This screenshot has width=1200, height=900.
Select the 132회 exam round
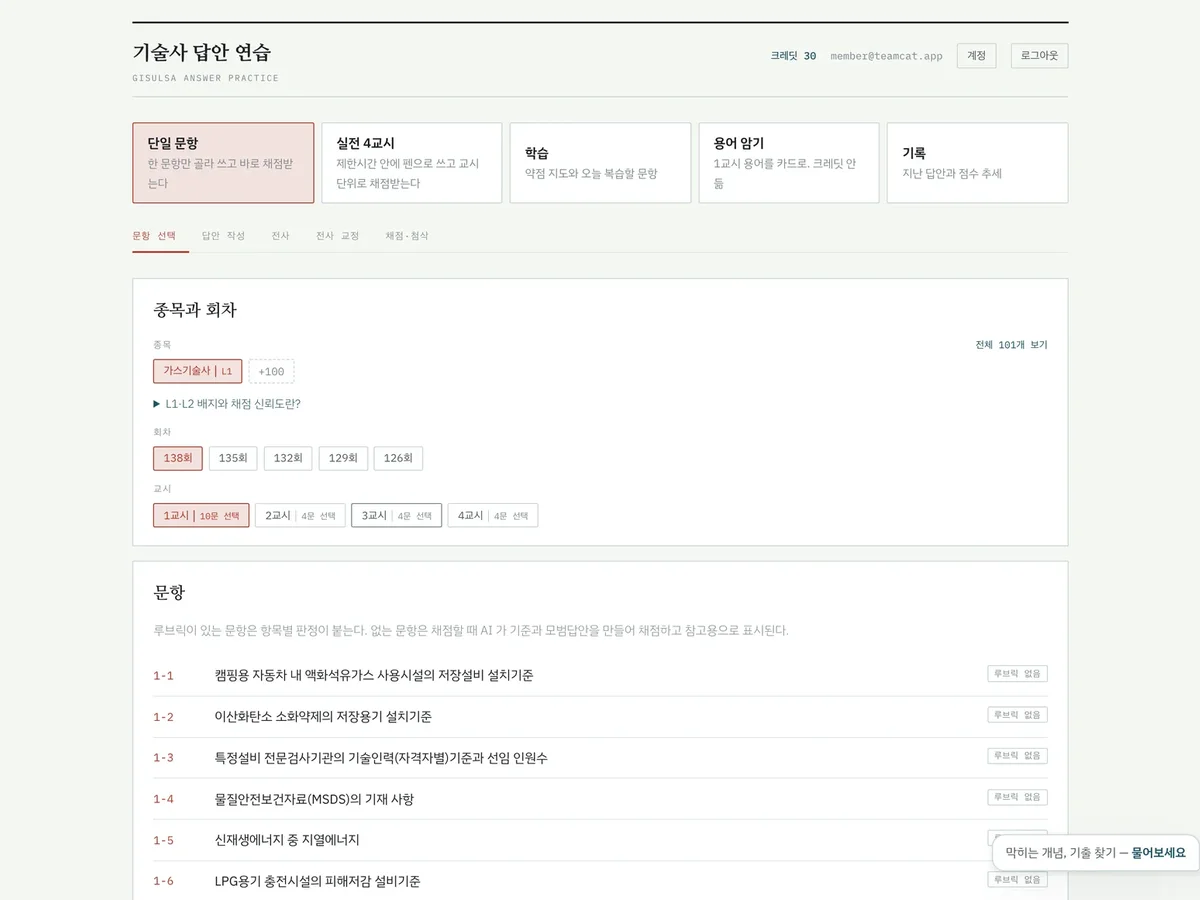click(288, 458)
